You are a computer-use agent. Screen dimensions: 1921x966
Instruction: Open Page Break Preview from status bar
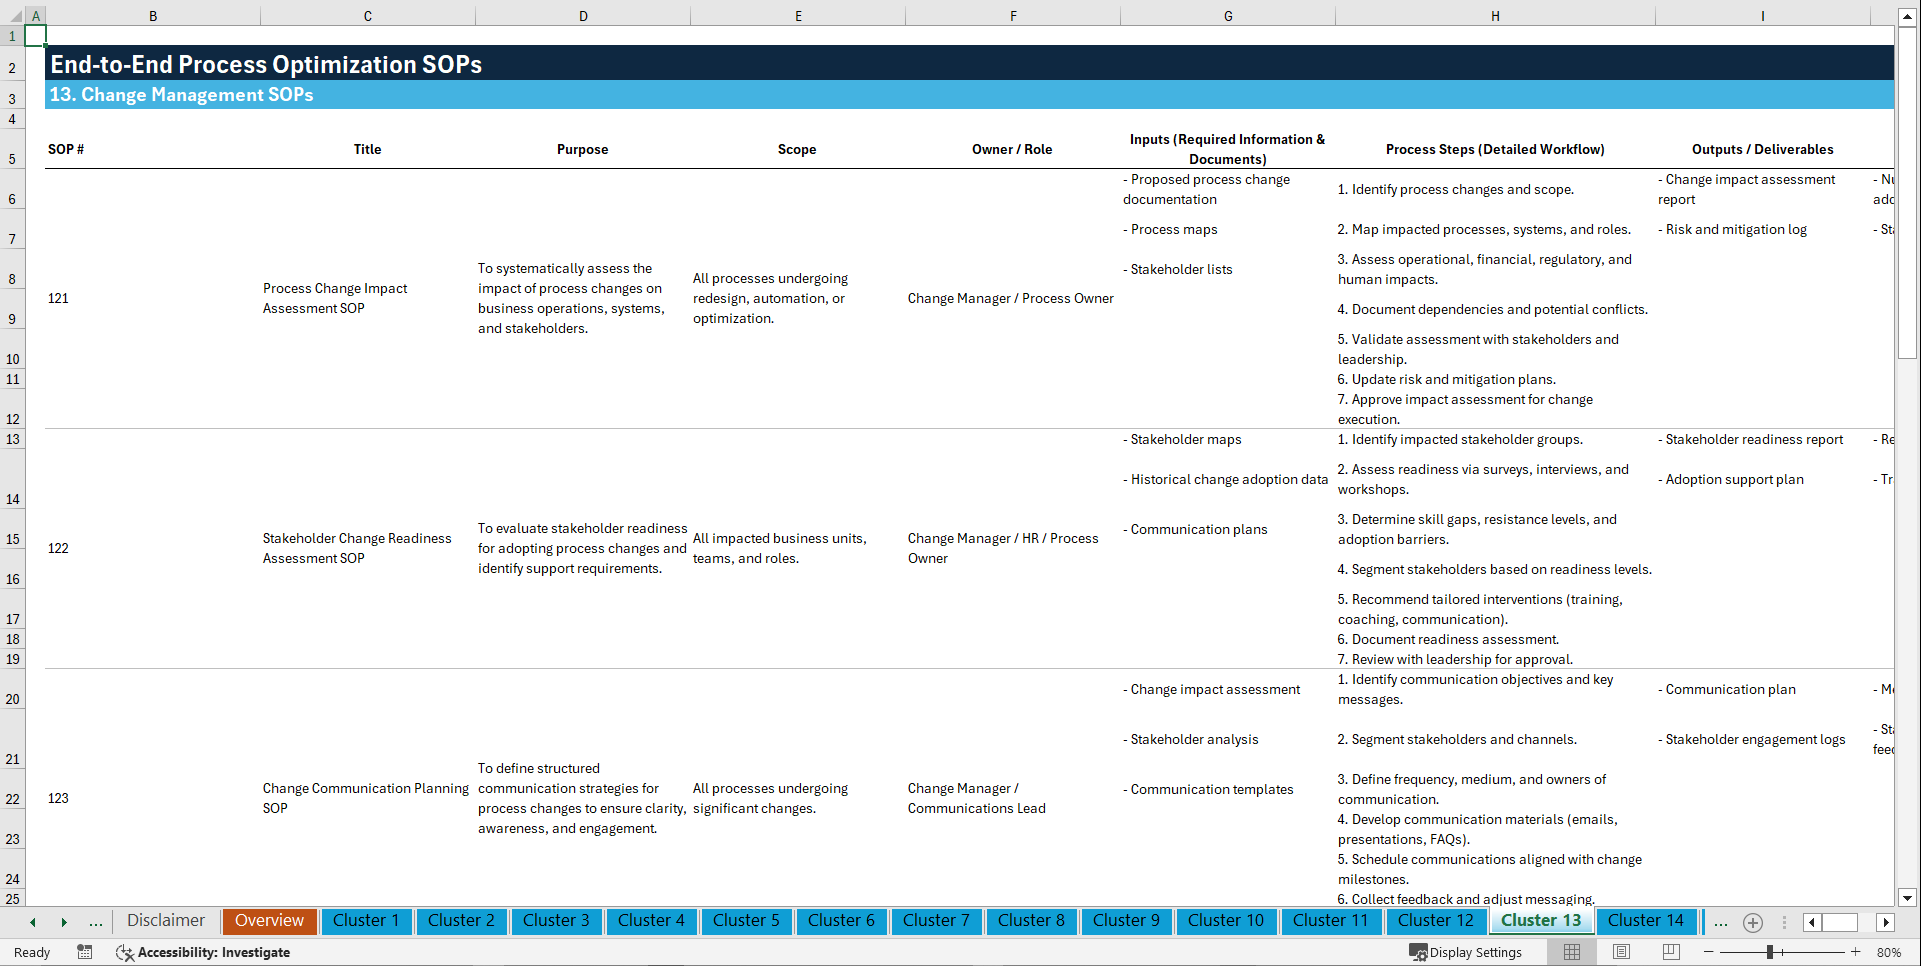tap(1671, 952)
